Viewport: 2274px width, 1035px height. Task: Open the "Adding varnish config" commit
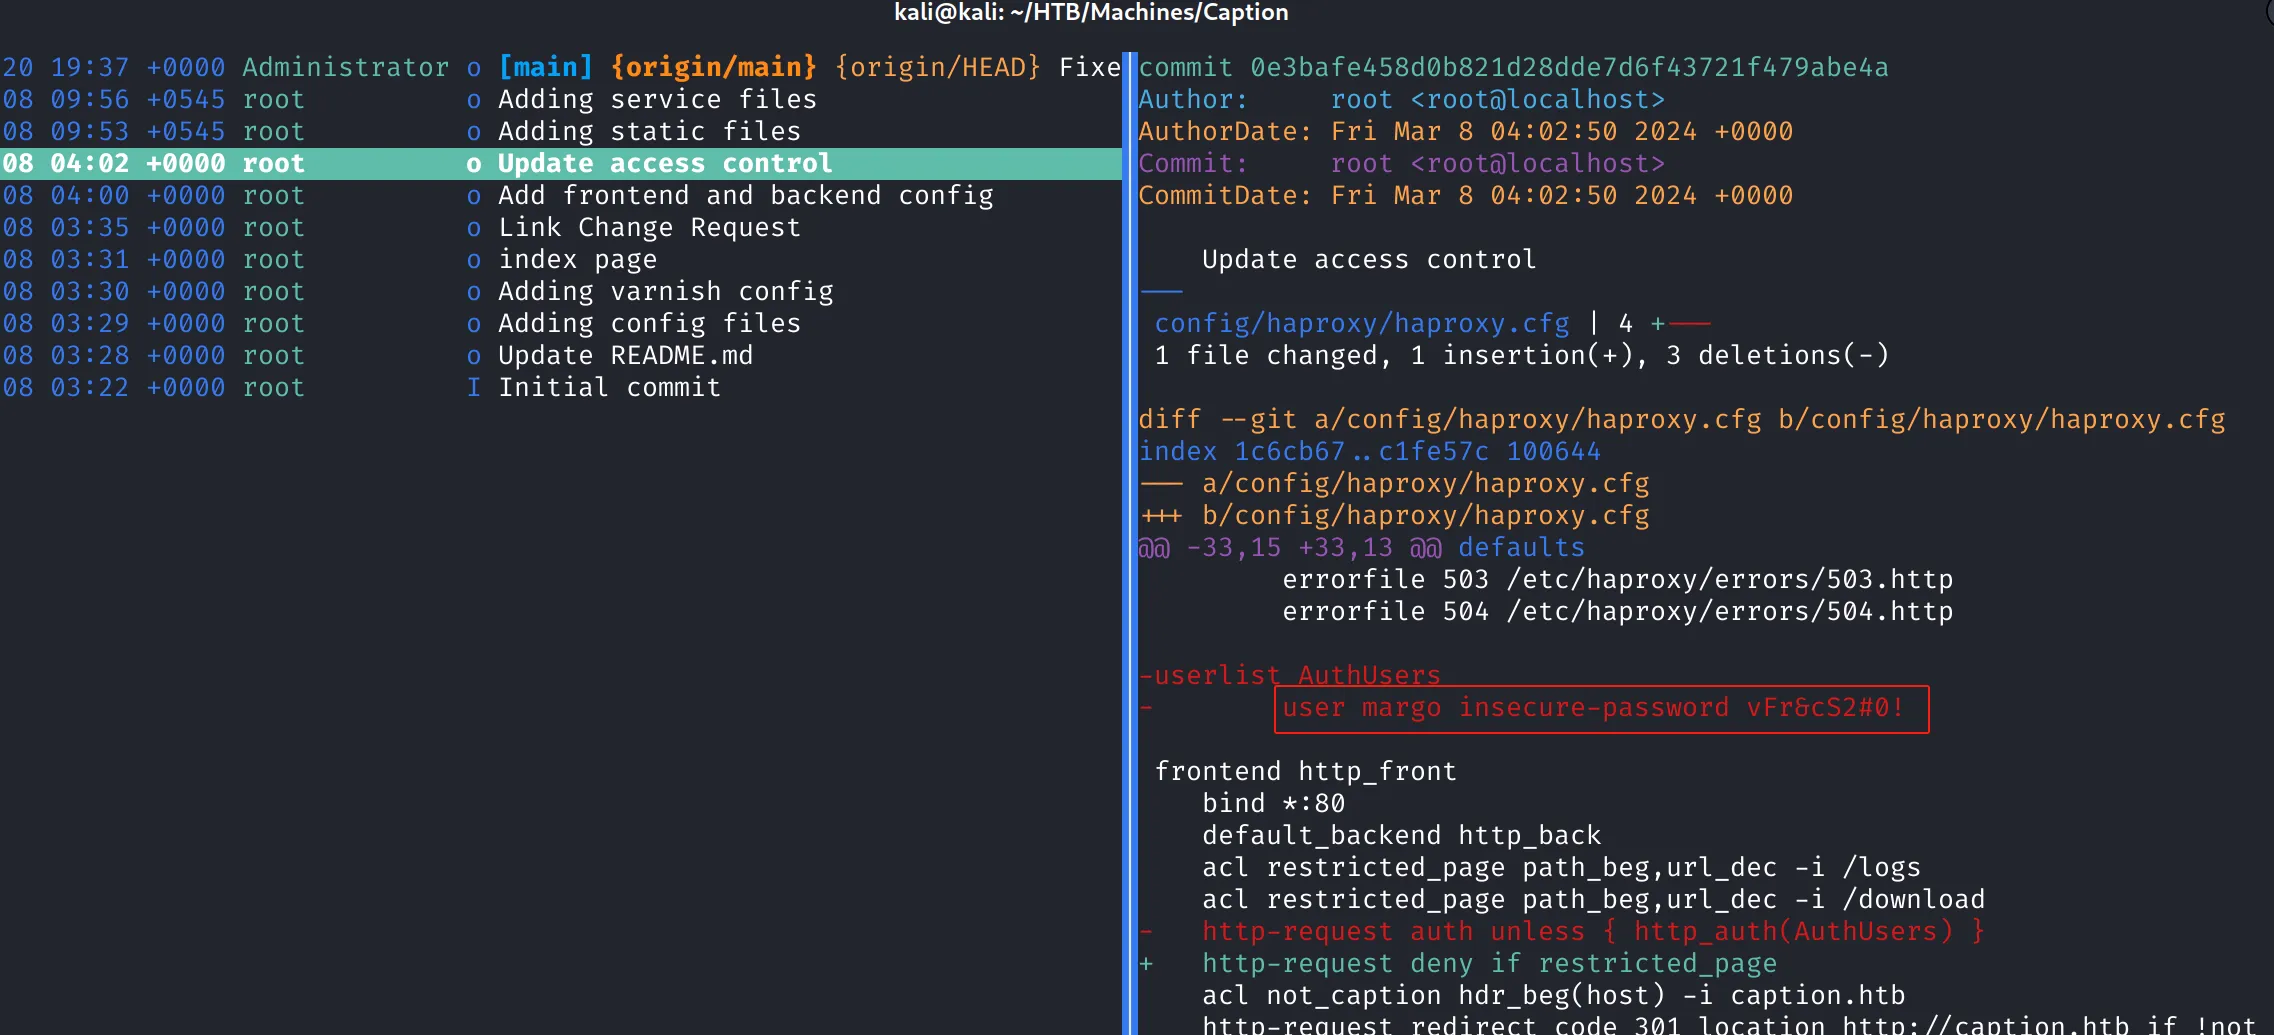pyautogui.click(x=560, y=291)
